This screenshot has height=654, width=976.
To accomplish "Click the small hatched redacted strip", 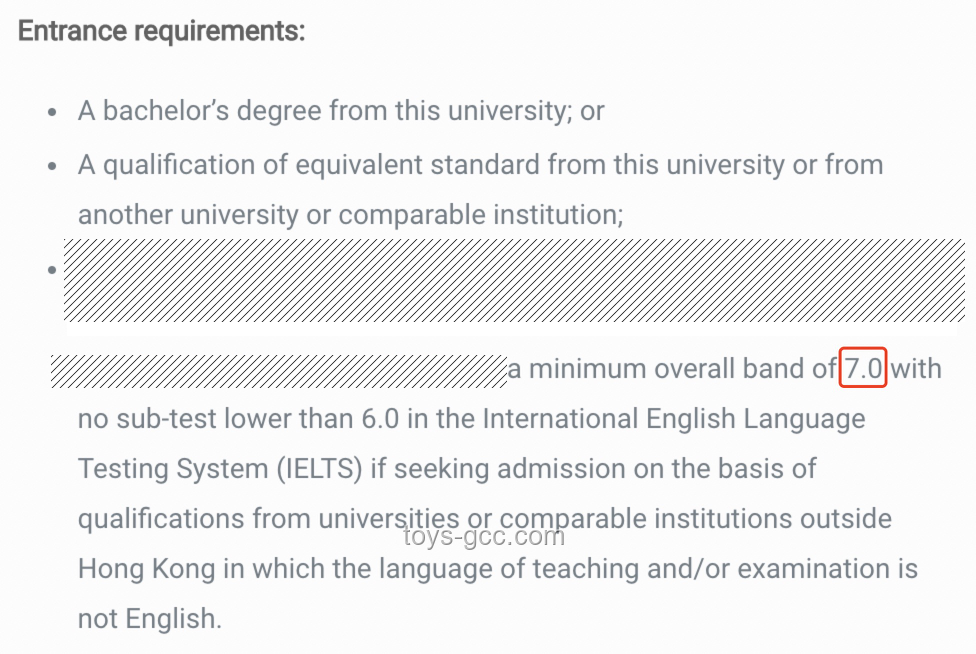I will (279, 371).
